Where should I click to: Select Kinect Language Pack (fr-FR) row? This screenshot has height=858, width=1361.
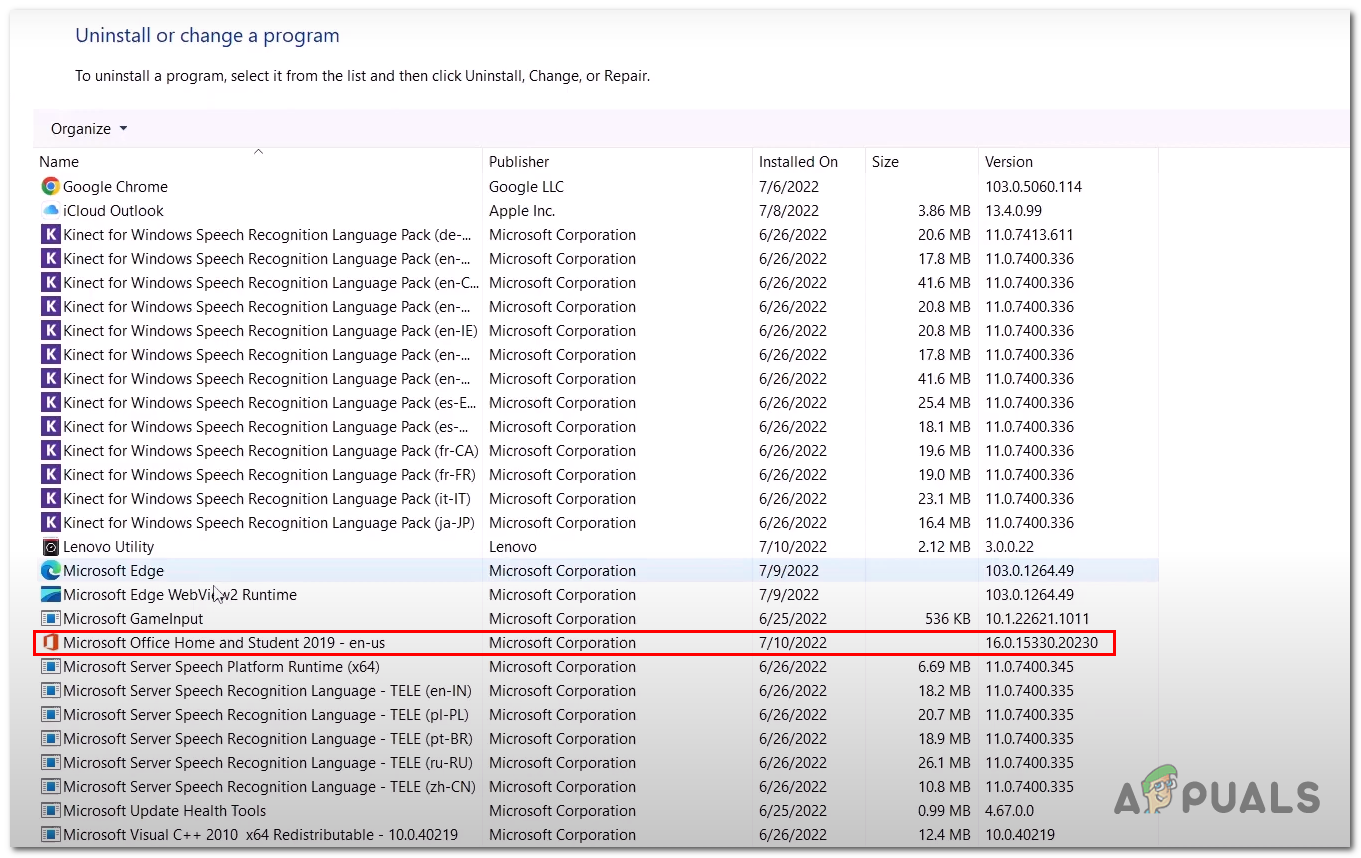coord(269,475)
